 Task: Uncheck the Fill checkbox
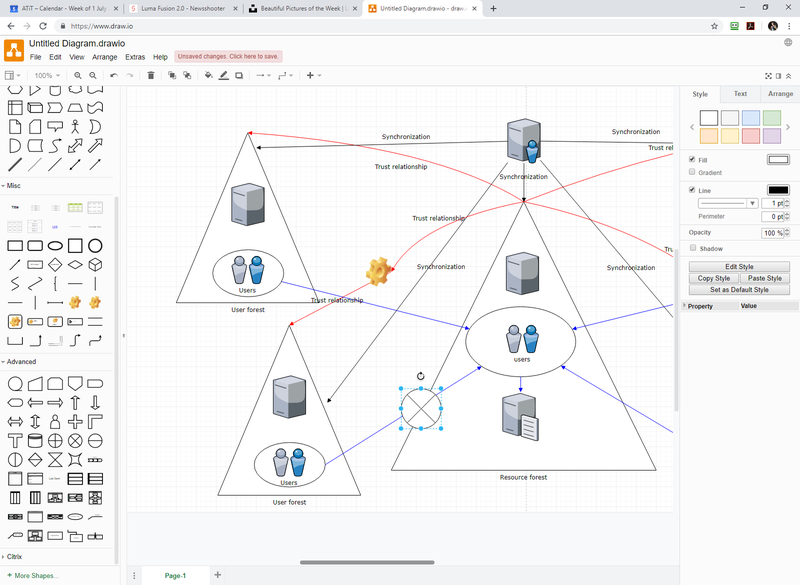(x=692, y=159)
